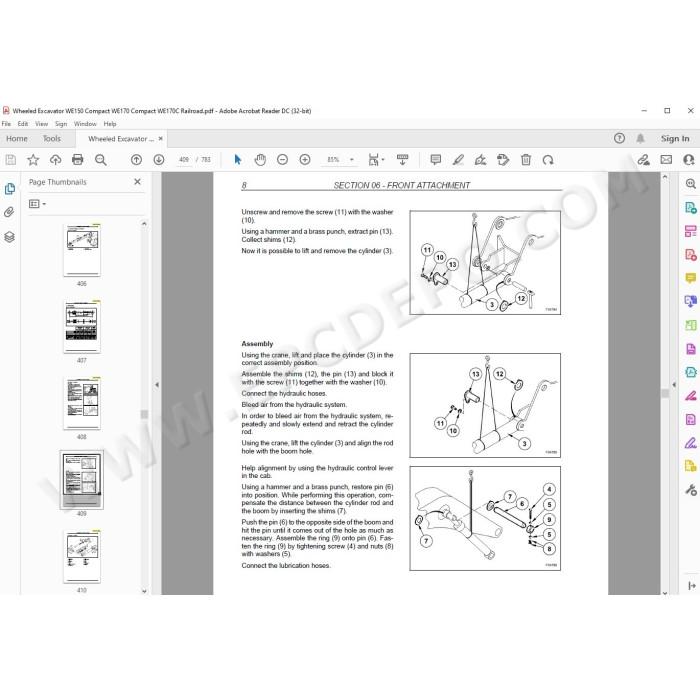Add a comment sticky note
The width and height of the screenshot is (700, 700).
click(436, 159)
